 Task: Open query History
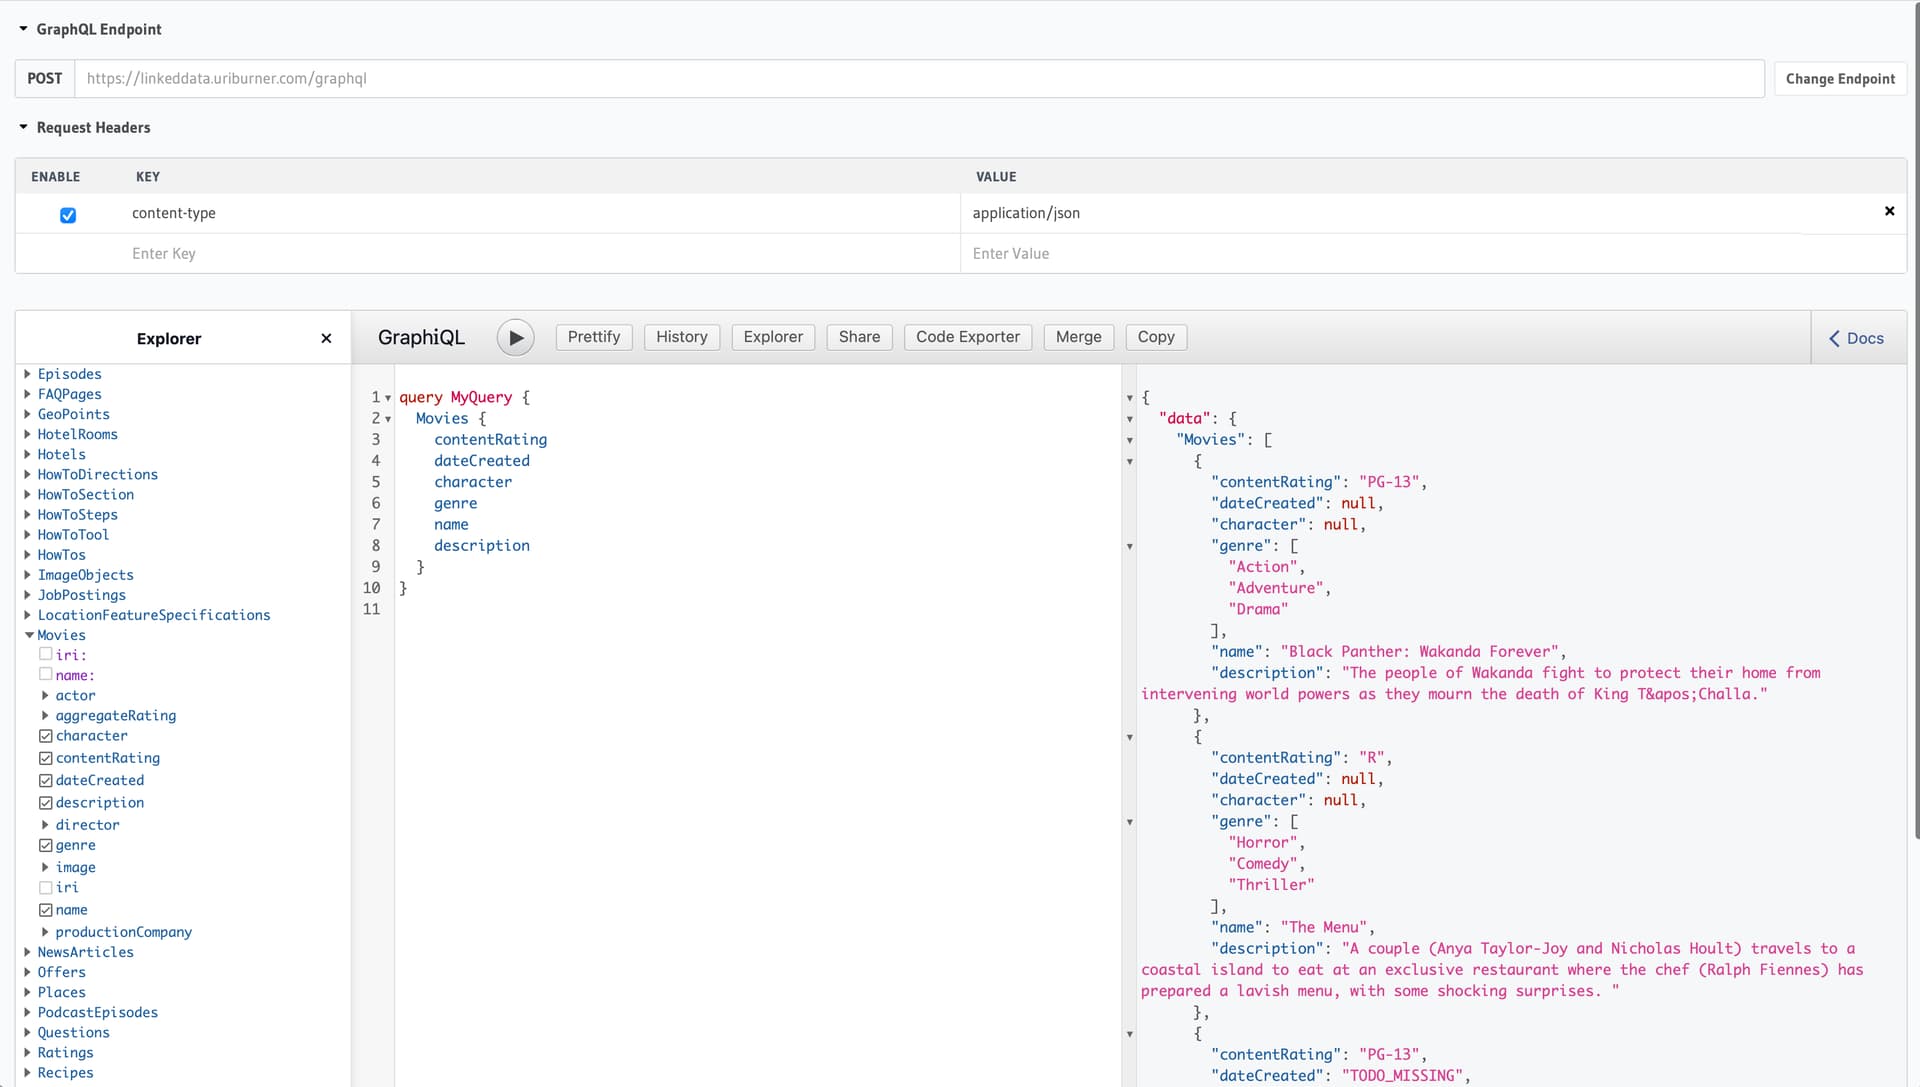coord(682,337)
